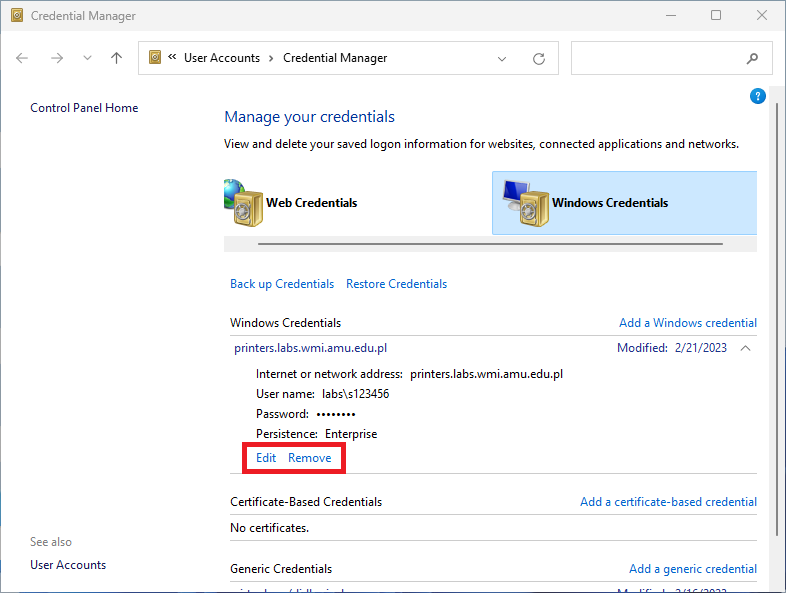This screenshot has height=593, width=786.
Task: Click Restore Credentials link
Action: click(x=397, y=284)
